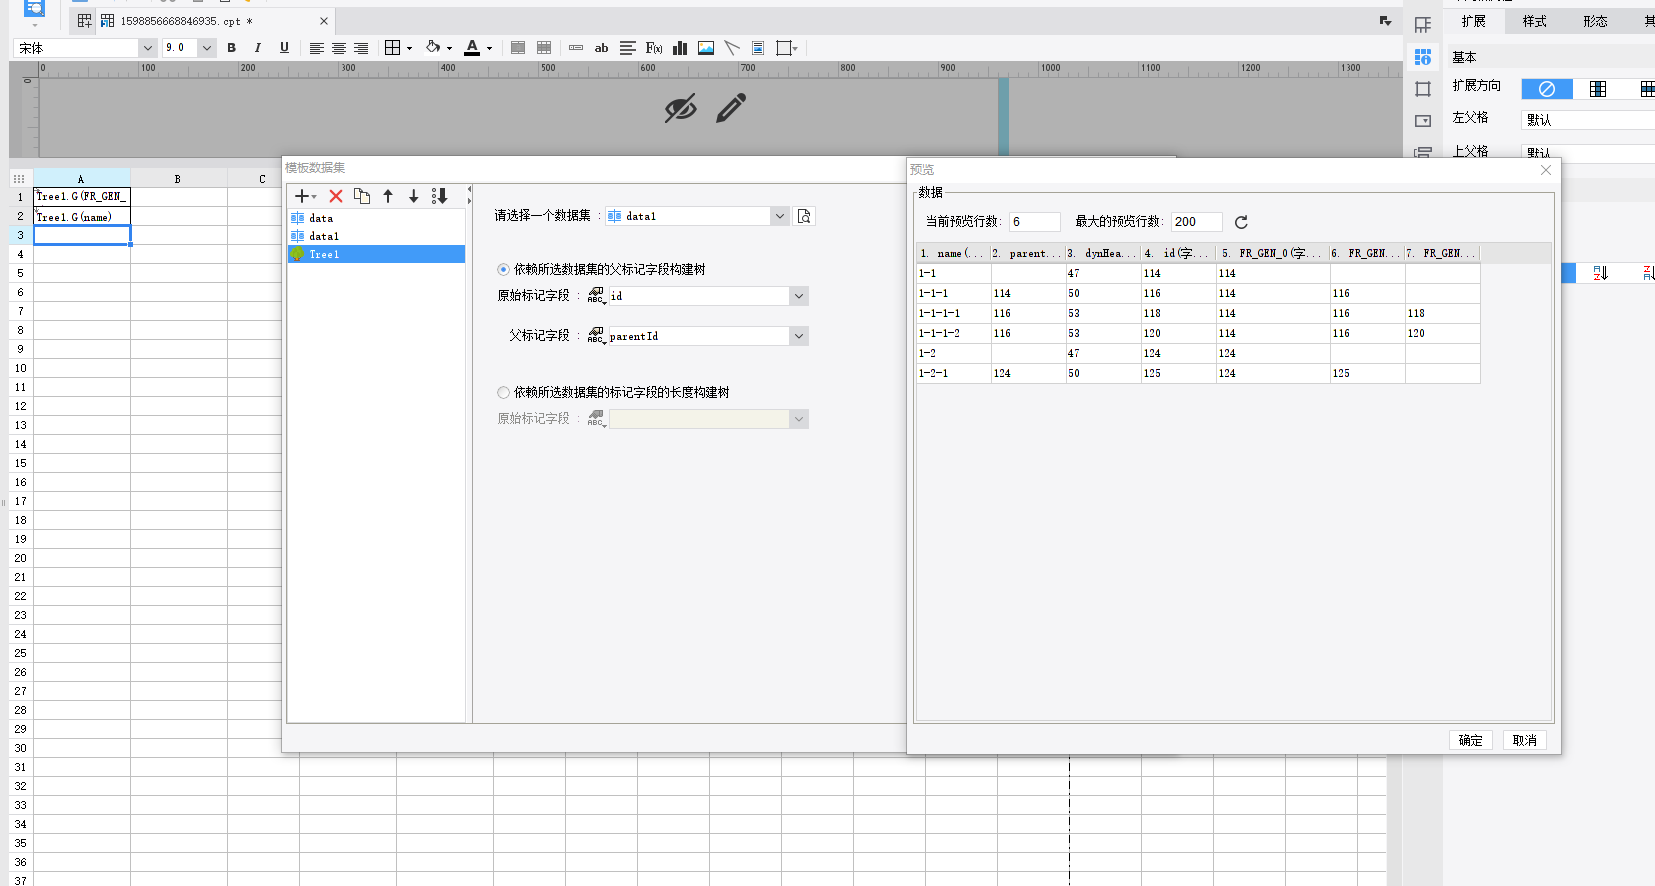Viewport: 1655px width, 886px height.
Task: Choose vertical expansion direction option
Action: (1598, 89)
